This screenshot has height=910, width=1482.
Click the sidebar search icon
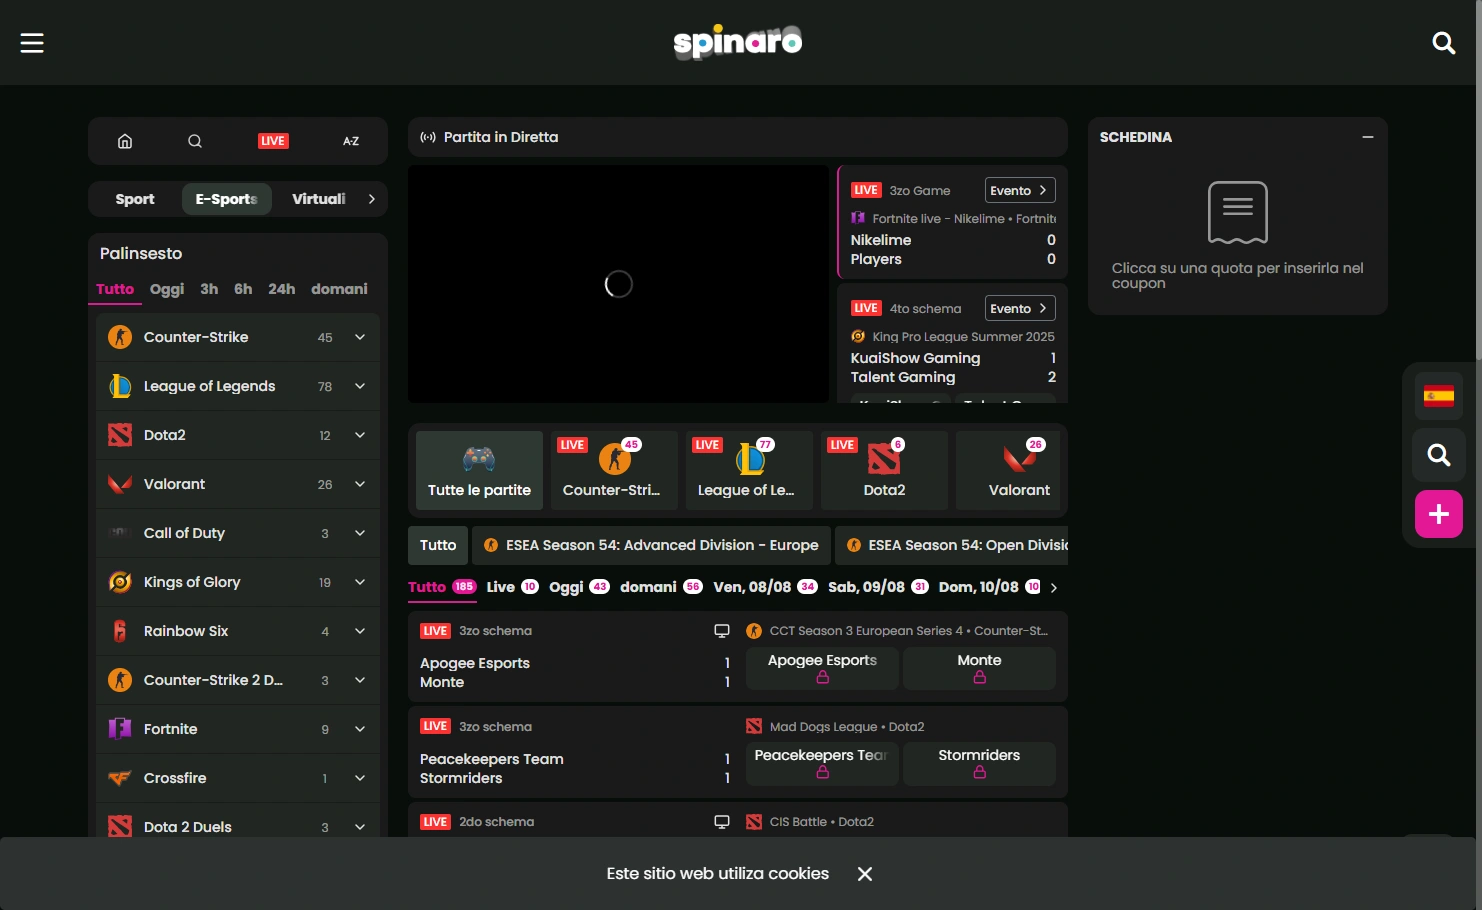coord(195,141)
